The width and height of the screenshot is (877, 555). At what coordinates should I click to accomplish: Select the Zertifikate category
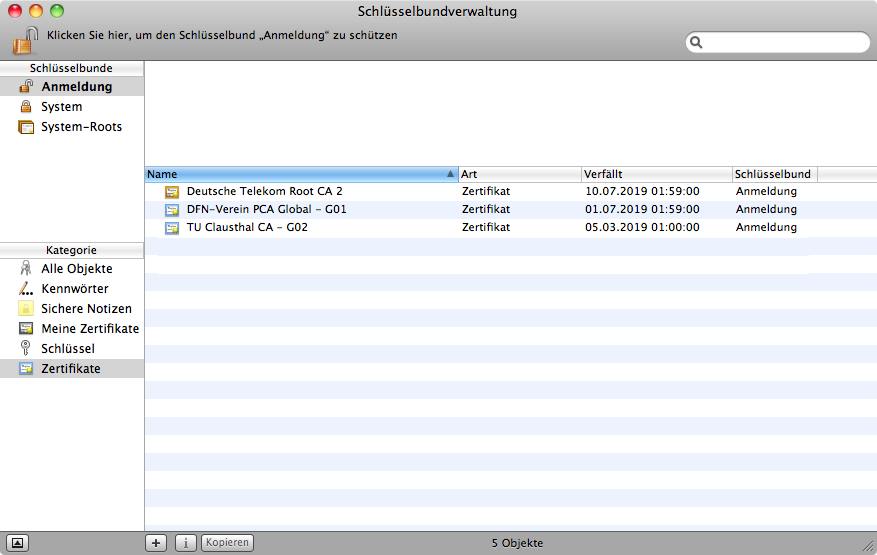(70, 369)
